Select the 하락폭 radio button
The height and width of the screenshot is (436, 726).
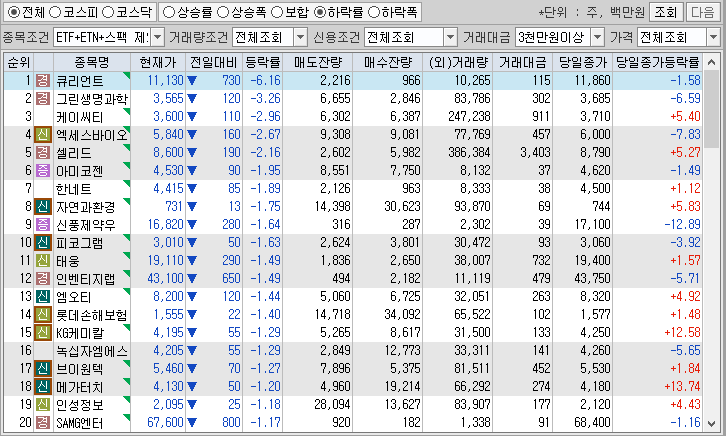[374, 12]
